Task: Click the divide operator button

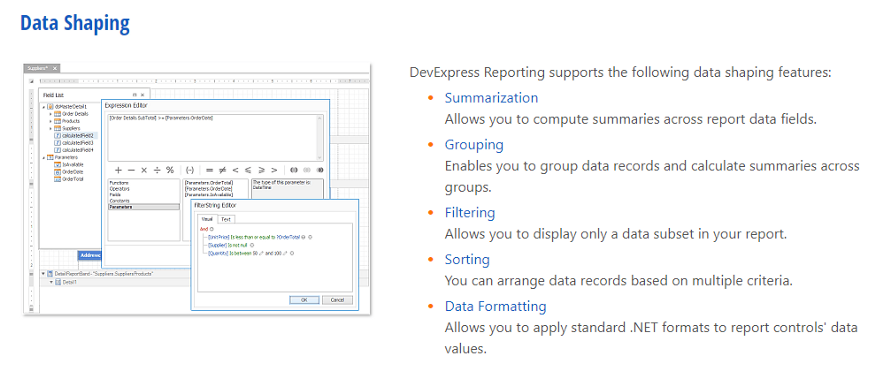Action: tap(157, 170)
